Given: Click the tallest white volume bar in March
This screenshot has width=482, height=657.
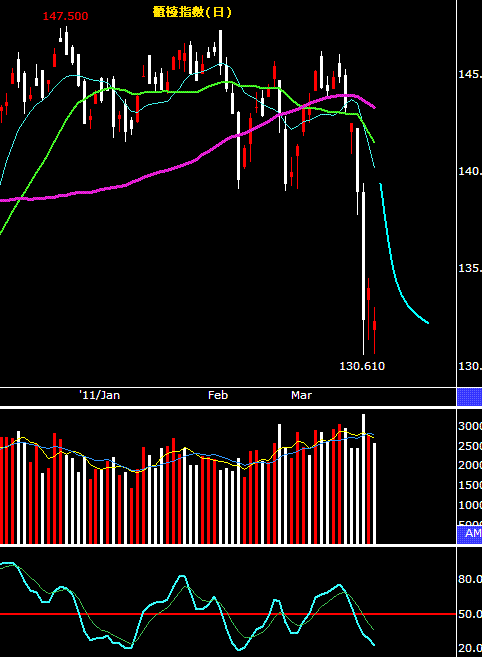Looking at the screenshot, I should (363, 479).
